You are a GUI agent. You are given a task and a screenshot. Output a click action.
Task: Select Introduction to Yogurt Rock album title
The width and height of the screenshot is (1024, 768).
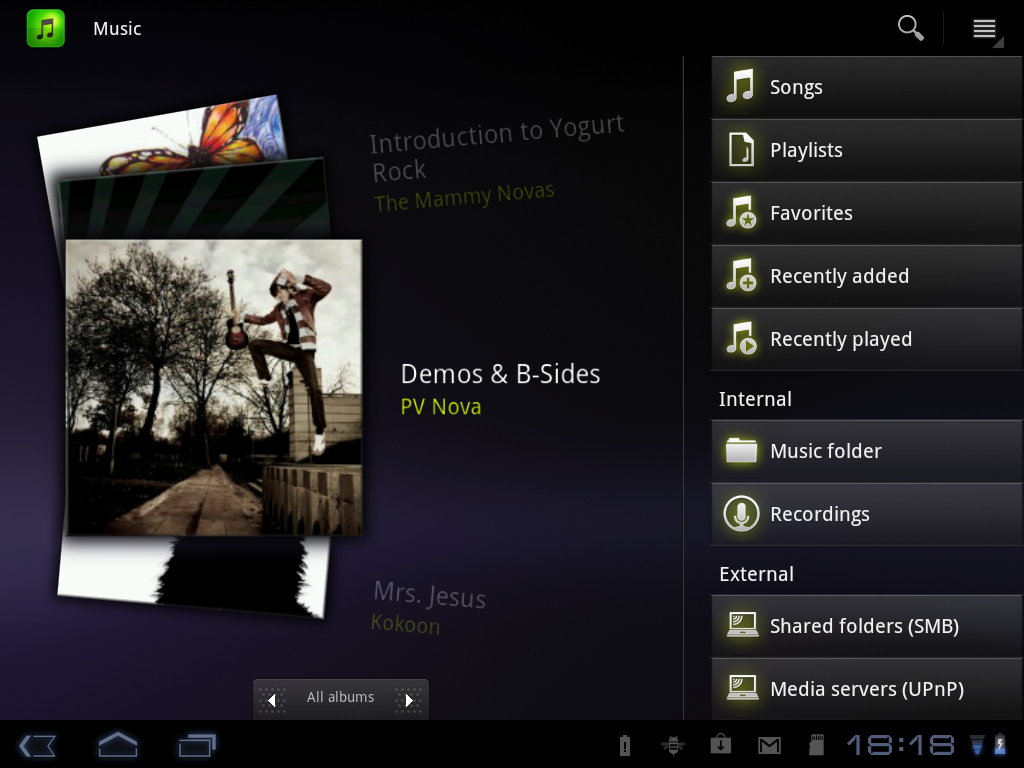pyautogui.click(x=497, y=149)
